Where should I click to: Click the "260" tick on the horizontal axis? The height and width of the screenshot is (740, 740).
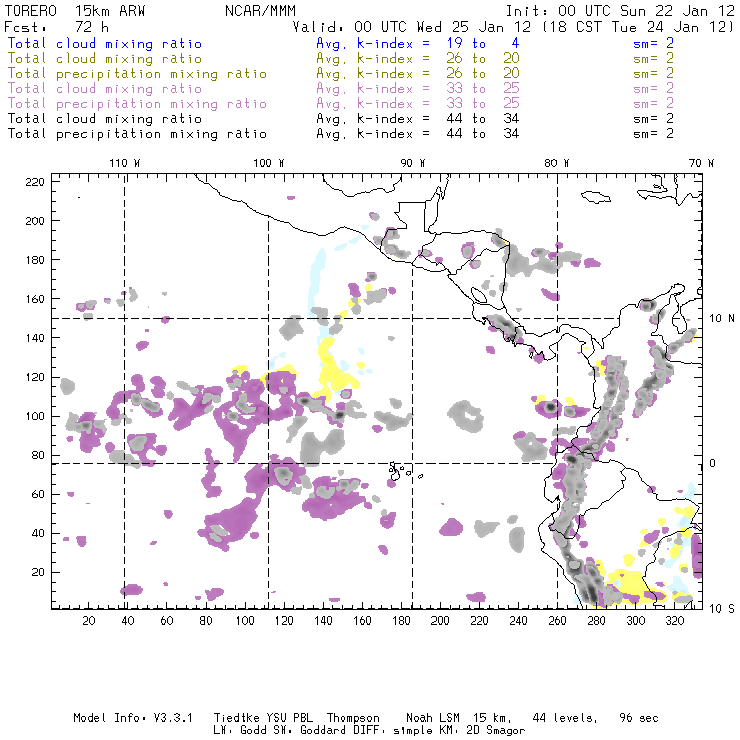(557, 621)
